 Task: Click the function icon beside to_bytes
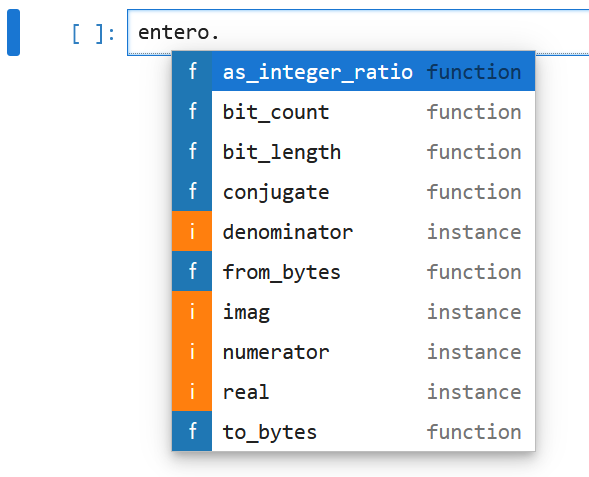(192, 431)
